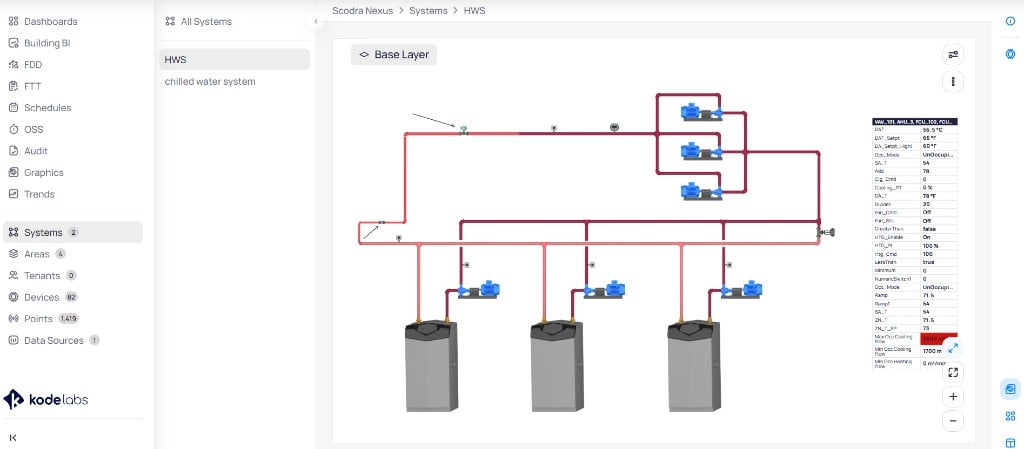Click the Graphics sidebar icon
1024x449 pixels.
pos(13,172)
